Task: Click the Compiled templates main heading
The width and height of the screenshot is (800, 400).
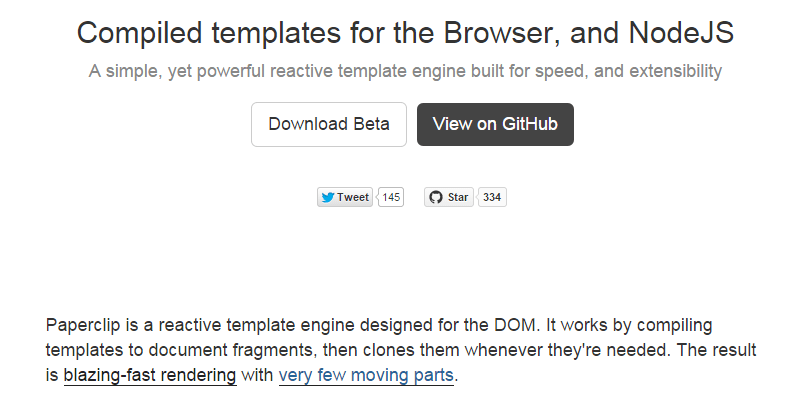Action: [405, 33]
